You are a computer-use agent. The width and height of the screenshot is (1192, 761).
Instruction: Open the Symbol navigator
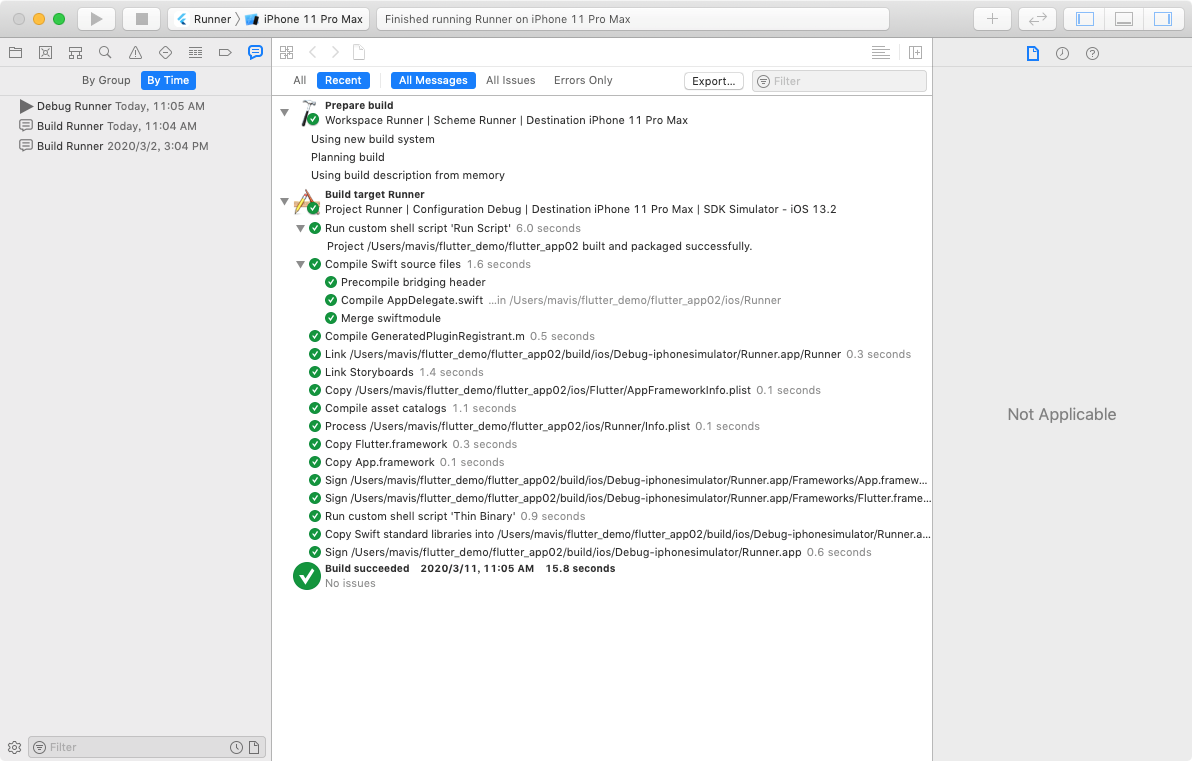coord(75,52)
